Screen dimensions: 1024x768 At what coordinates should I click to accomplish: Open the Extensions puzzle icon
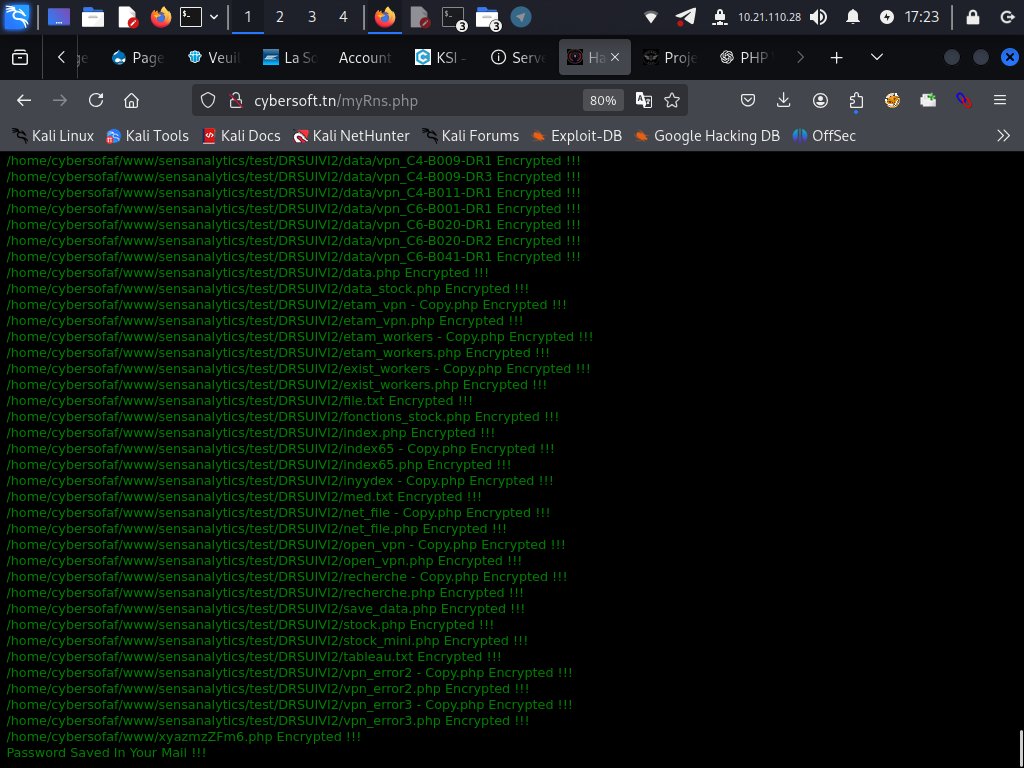[x=856, y=100]
